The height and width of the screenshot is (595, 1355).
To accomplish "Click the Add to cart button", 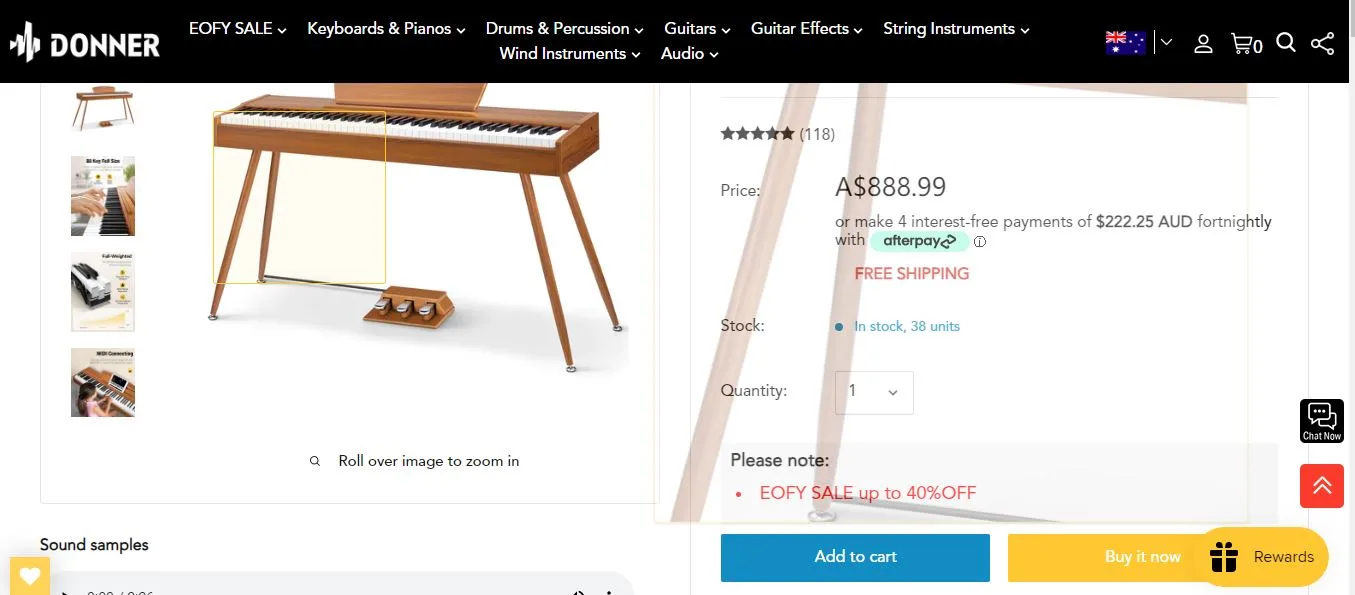I will [855, 557].
